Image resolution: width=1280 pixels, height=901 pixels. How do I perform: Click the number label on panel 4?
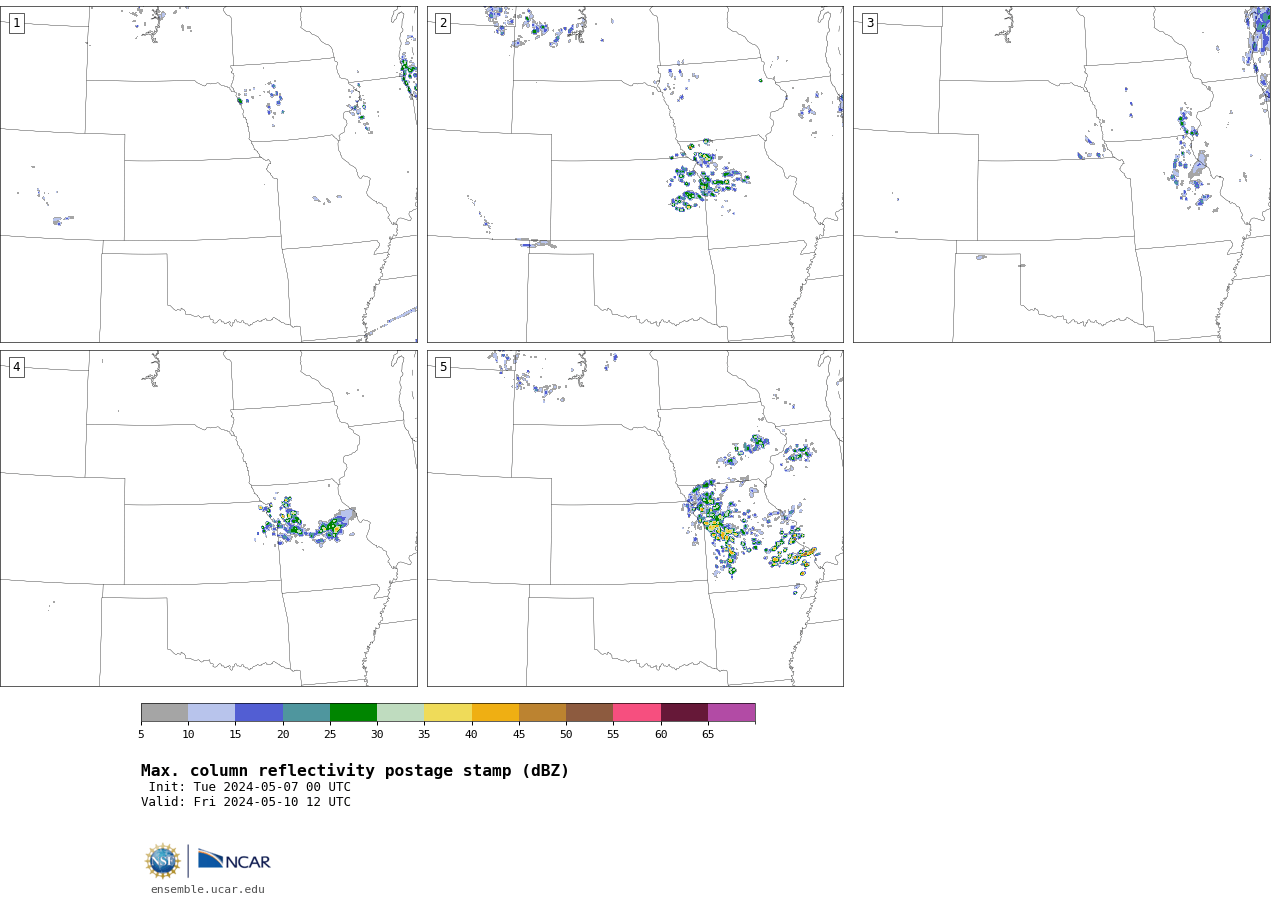16,367
